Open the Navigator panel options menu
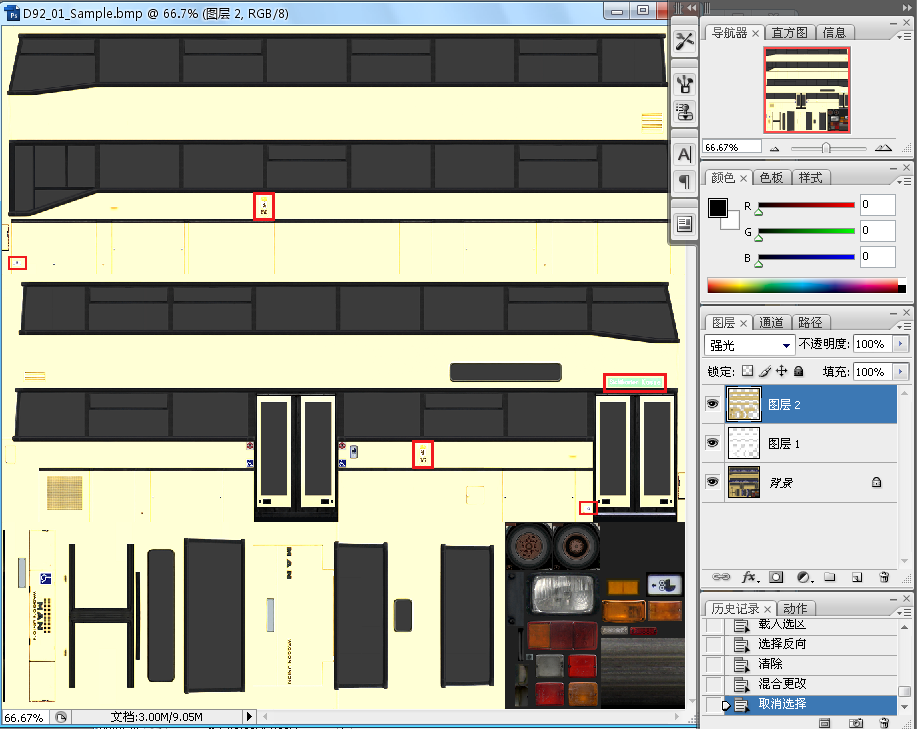This screenshot has height=729, width=917. [x=903, y=36]
